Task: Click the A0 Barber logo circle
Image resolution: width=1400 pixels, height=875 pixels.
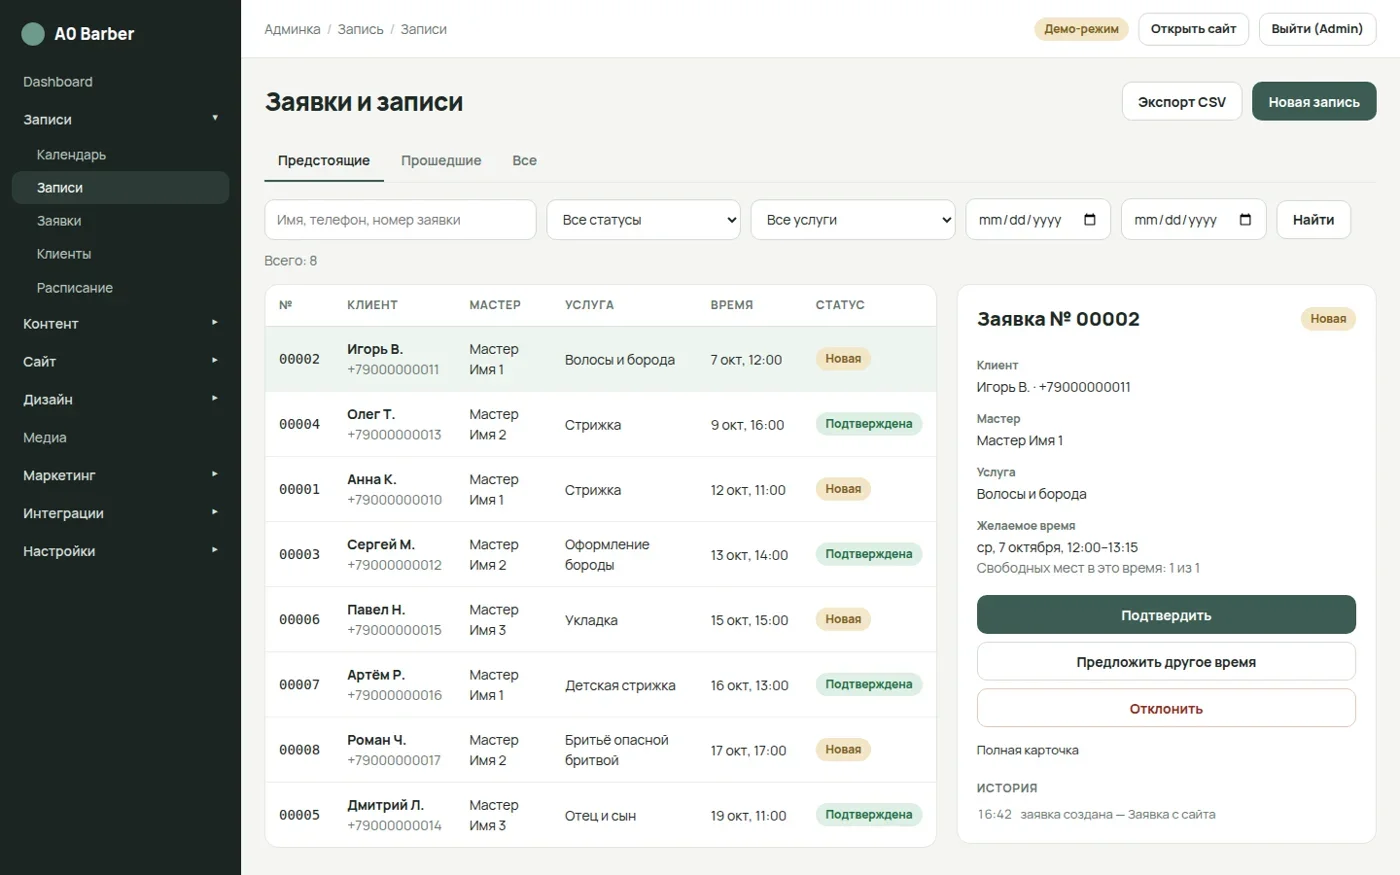Action: 33,34
